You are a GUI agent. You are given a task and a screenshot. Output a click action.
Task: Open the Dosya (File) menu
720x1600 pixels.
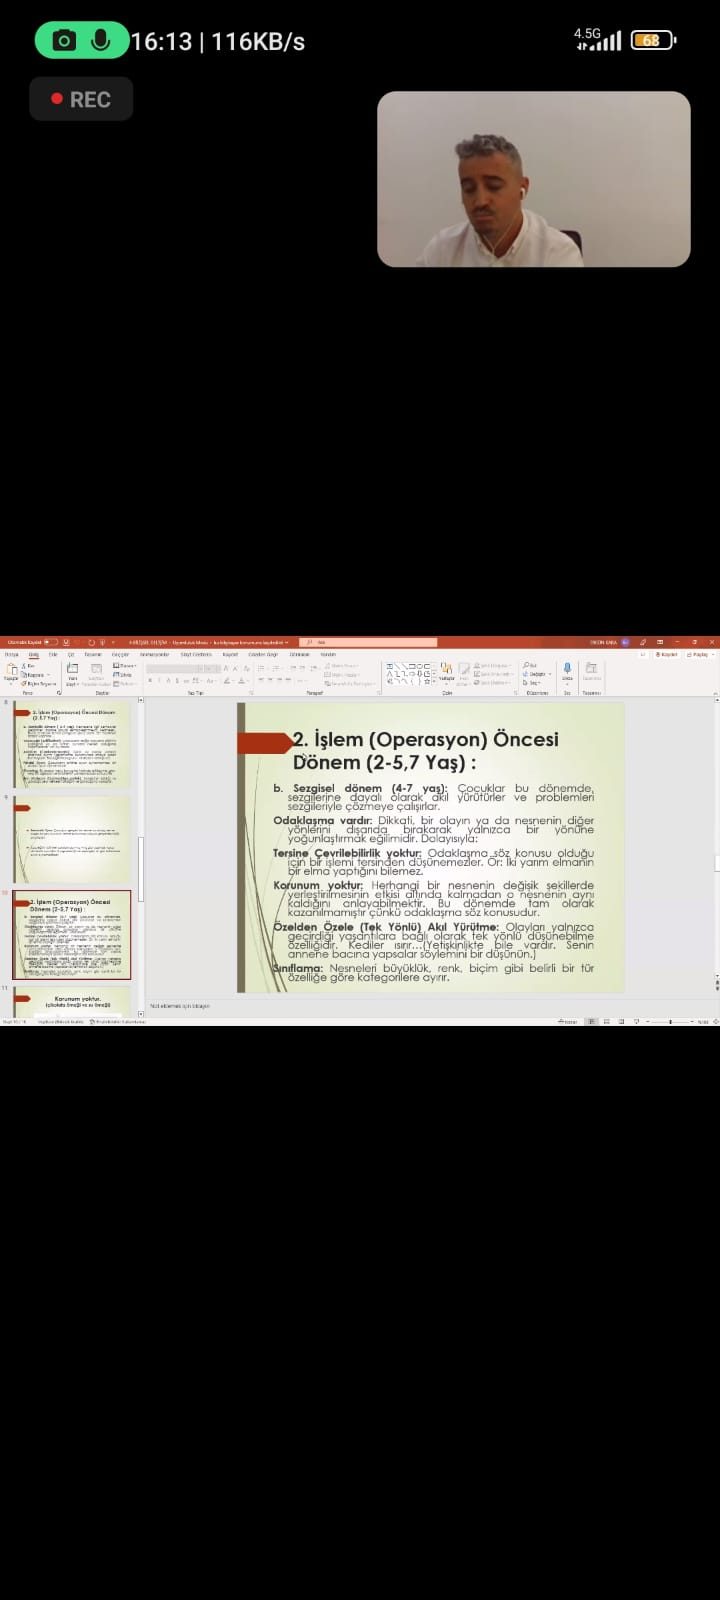tap(11, 654)
